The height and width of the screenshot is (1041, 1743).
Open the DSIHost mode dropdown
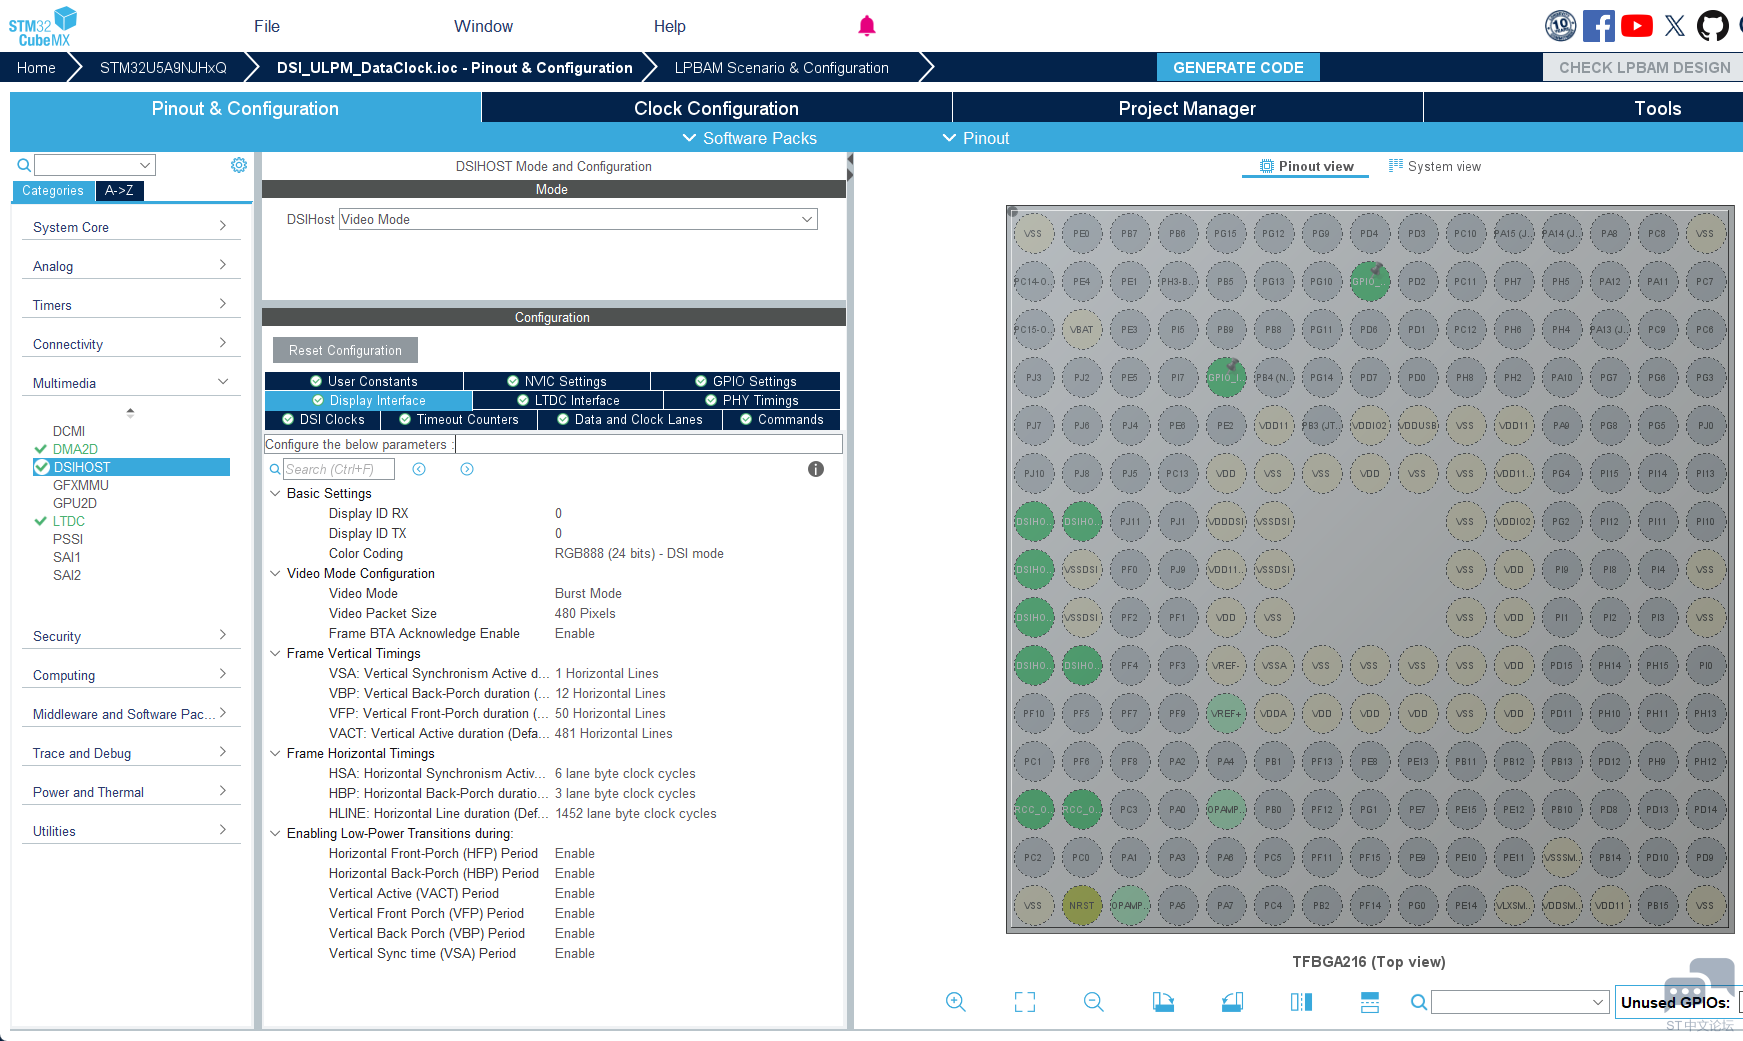tap(578, 219)
